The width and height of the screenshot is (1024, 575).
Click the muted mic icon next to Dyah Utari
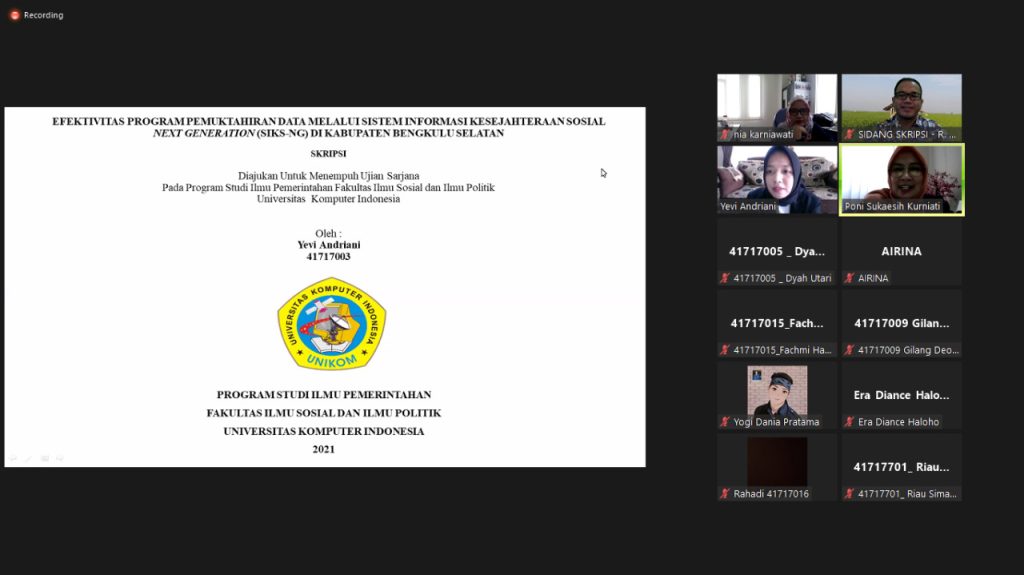pos(724,278)
